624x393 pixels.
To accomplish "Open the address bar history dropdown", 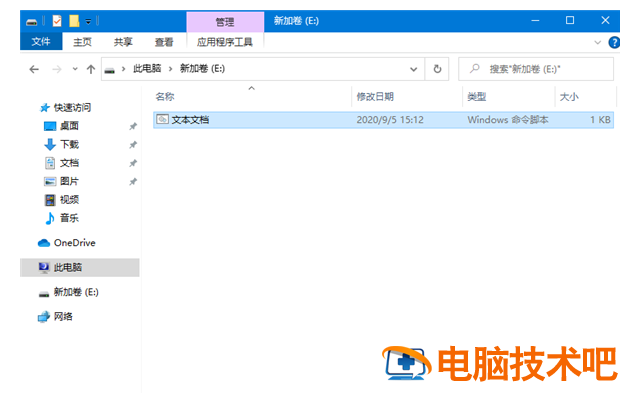I will pyautogui.click(x=413, y=69).
